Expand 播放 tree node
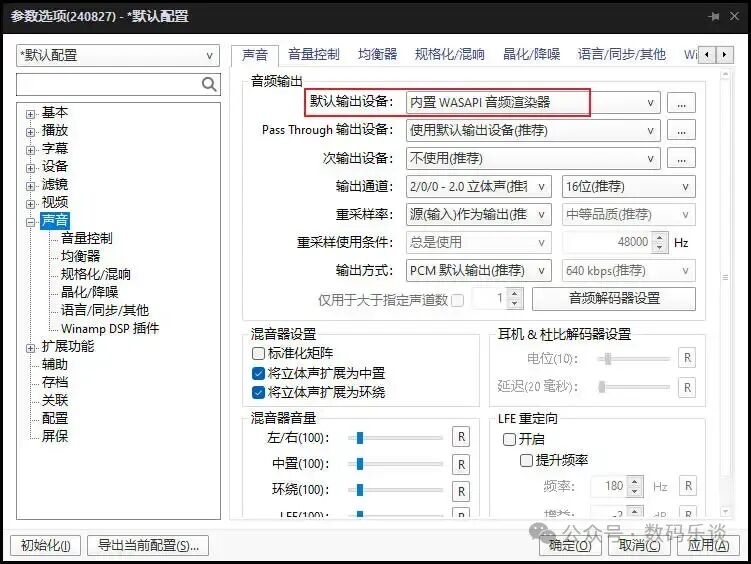Screen dimensions: 751x564 (31, 132)
